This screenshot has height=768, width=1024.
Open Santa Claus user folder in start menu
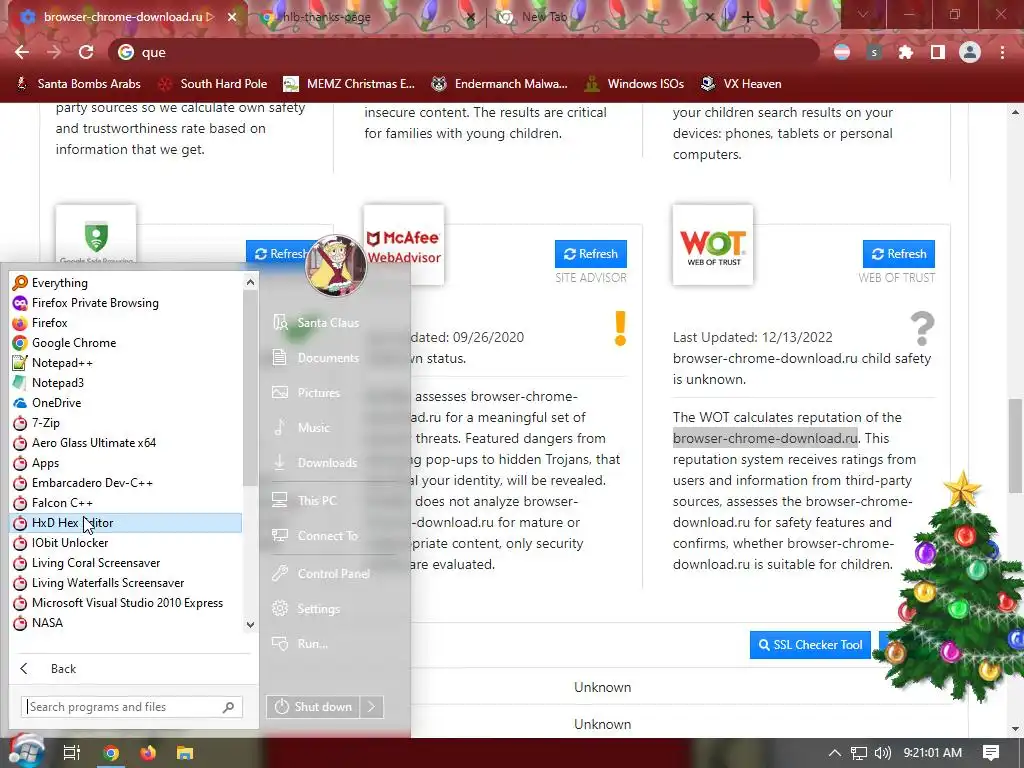pyautogui.click(x=328, y=323)
